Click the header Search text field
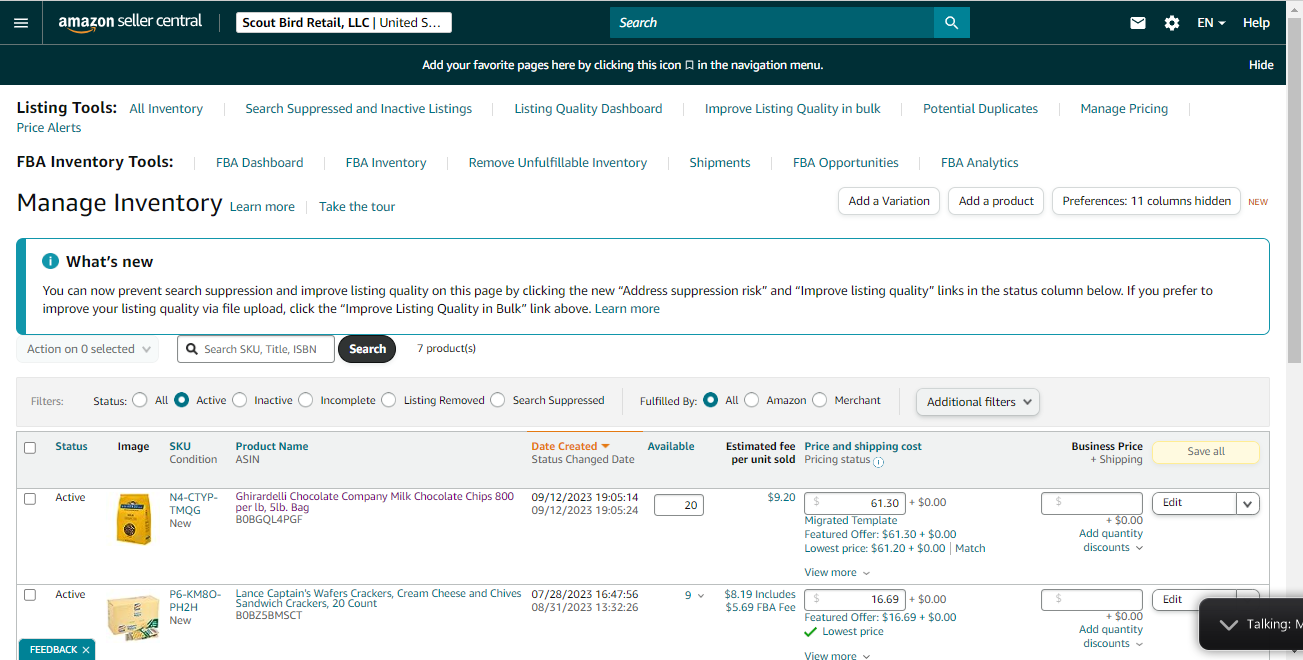Screen dimensions: 1303x660 point(772,22)
